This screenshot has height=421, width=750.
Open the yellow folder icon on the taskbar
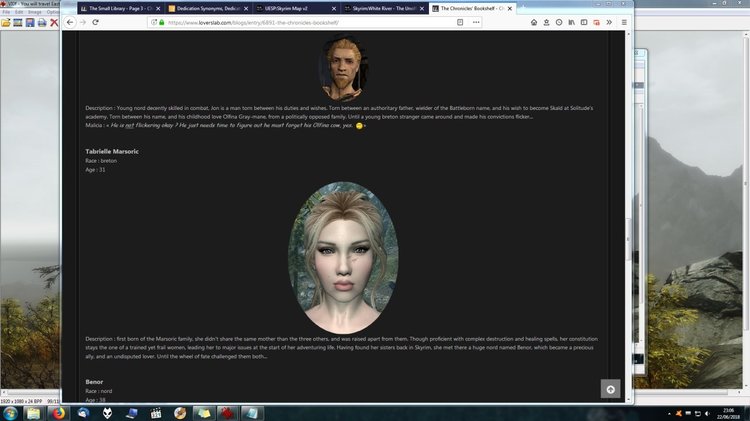click(33, 413)
